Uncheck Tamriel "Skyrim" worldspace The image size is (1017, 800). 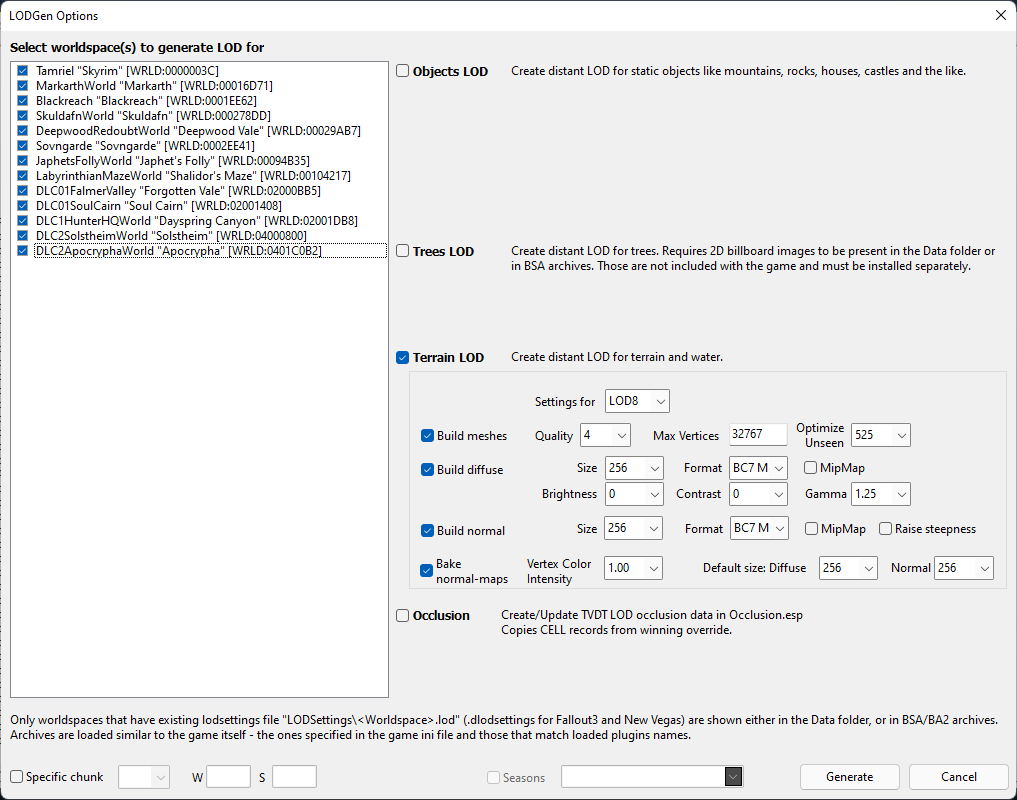point(23,71)
